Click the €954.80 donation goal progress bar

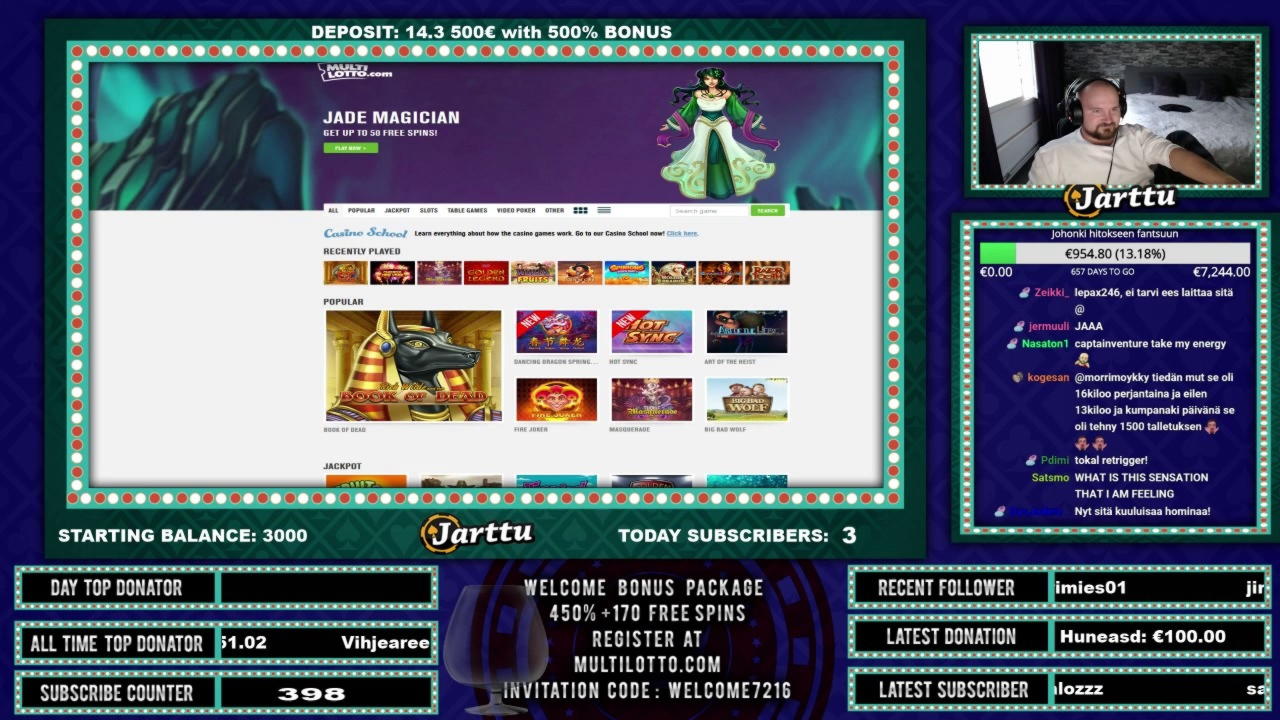(1114, 254)
